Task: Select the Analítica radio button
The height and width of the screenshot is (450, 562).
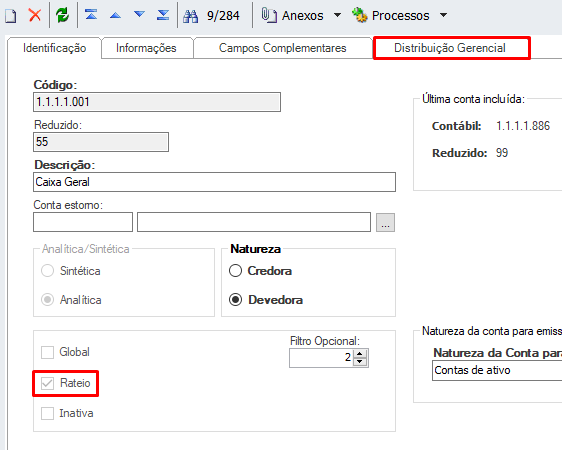Action: pos(47,300)
